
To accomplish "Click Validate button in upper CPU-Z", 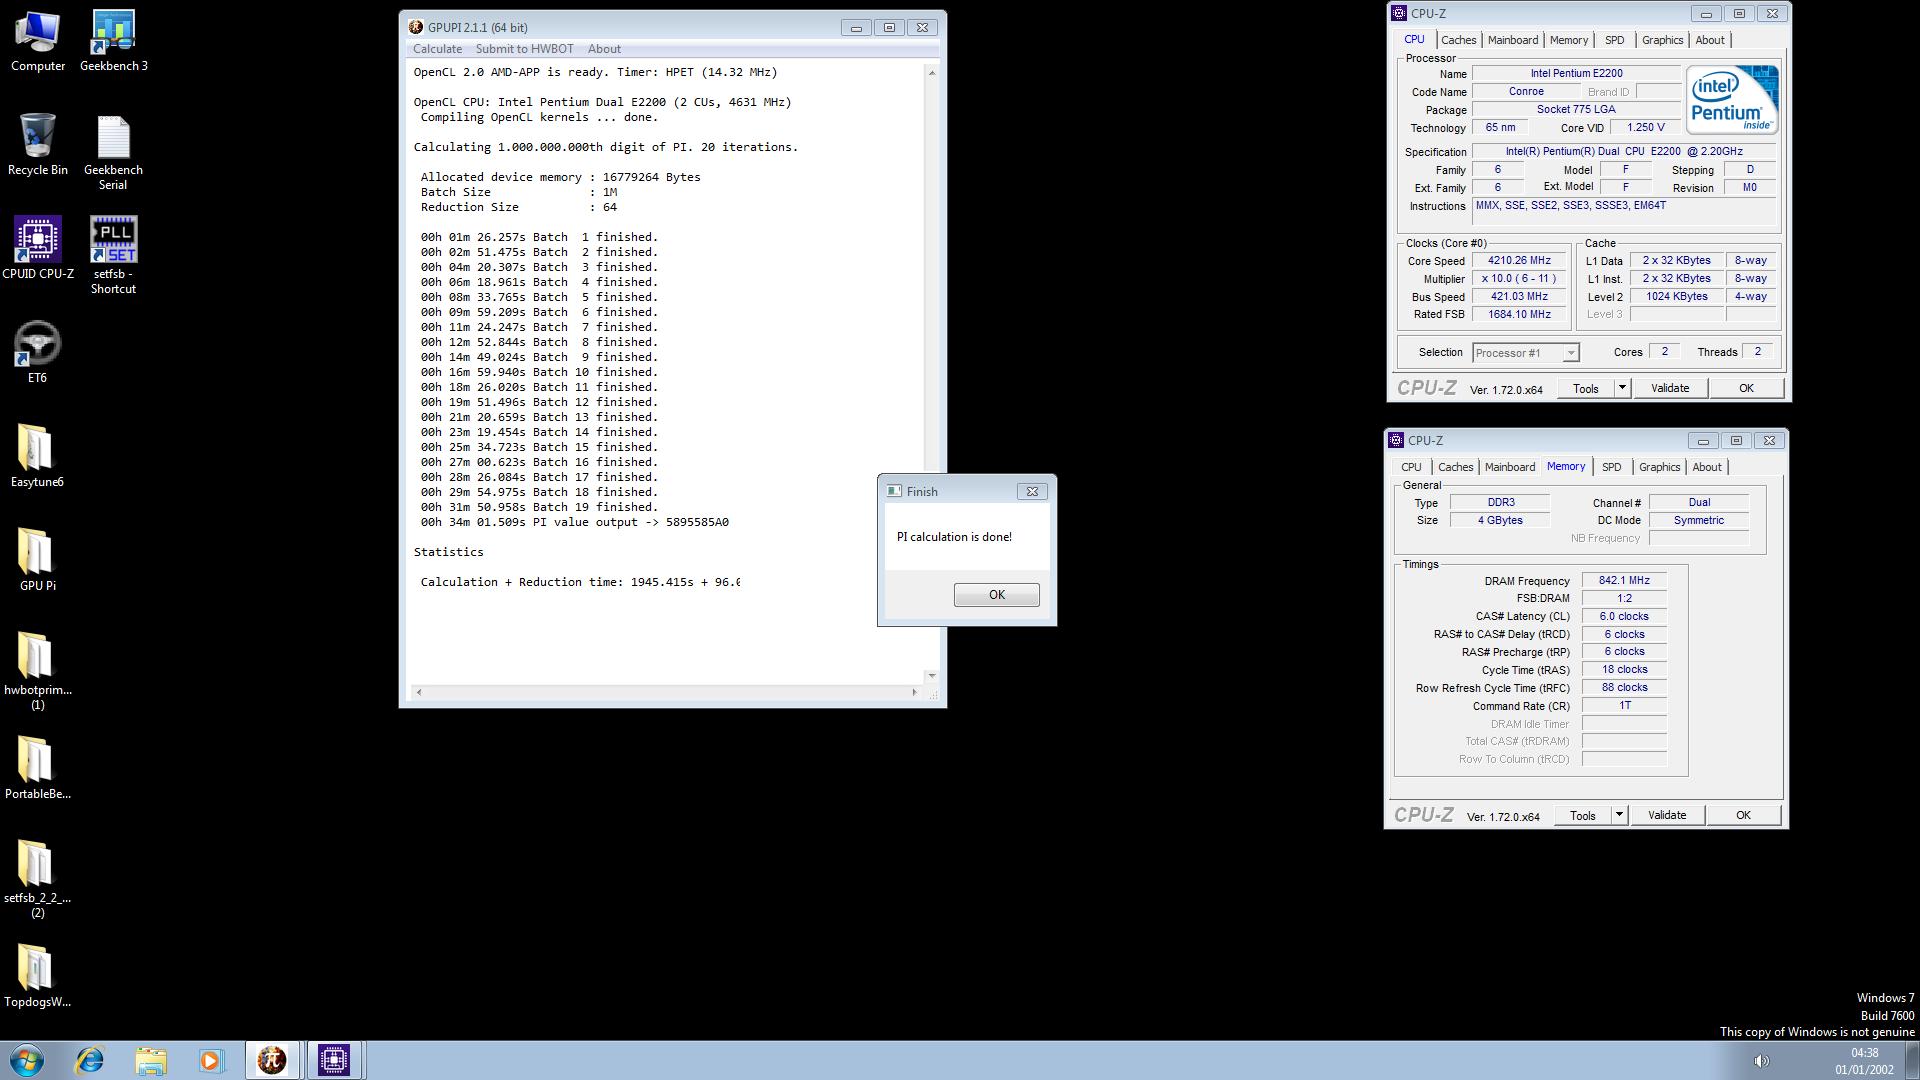I will click(1669, 388).
